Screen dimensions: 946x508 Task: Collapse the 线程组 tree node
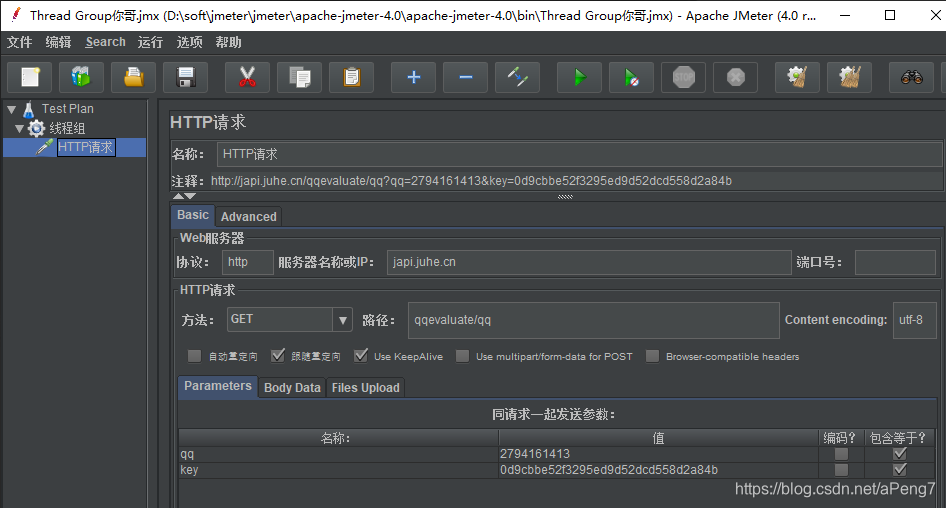point(19,129)
